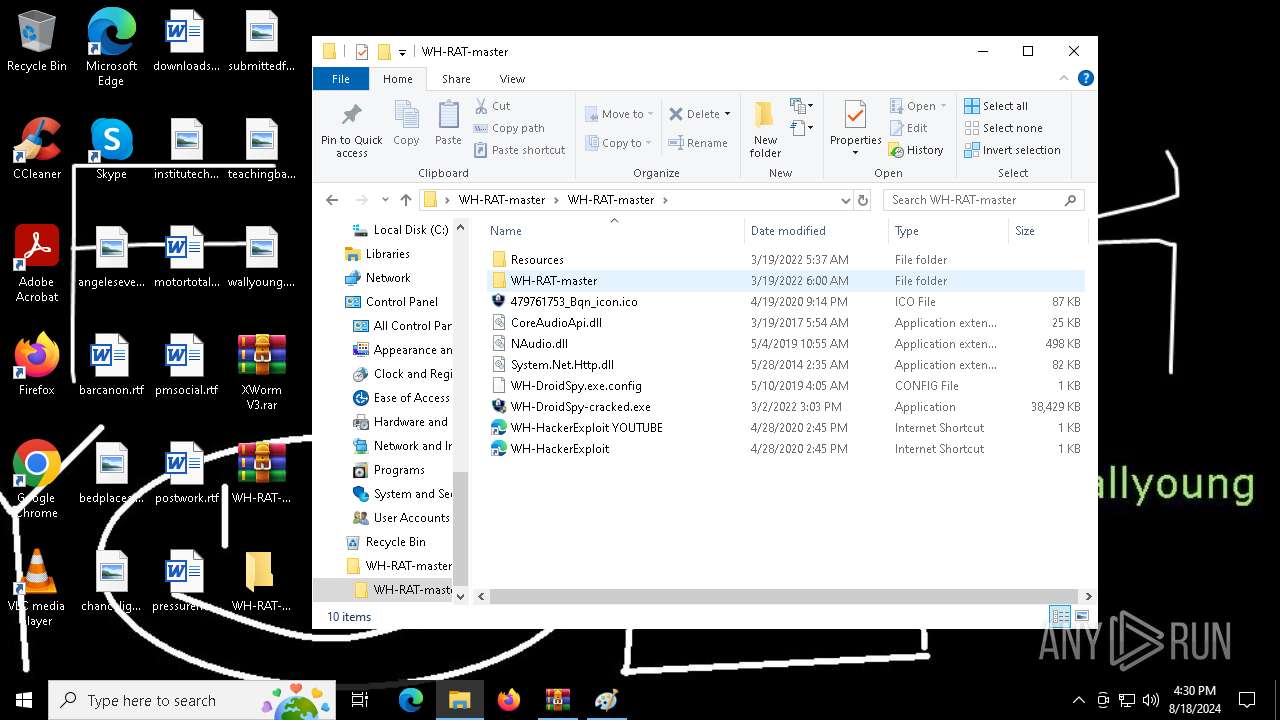Open the address bar history dropdown
The width and height of the screenshot is (1280, 720).
[846, 200]
